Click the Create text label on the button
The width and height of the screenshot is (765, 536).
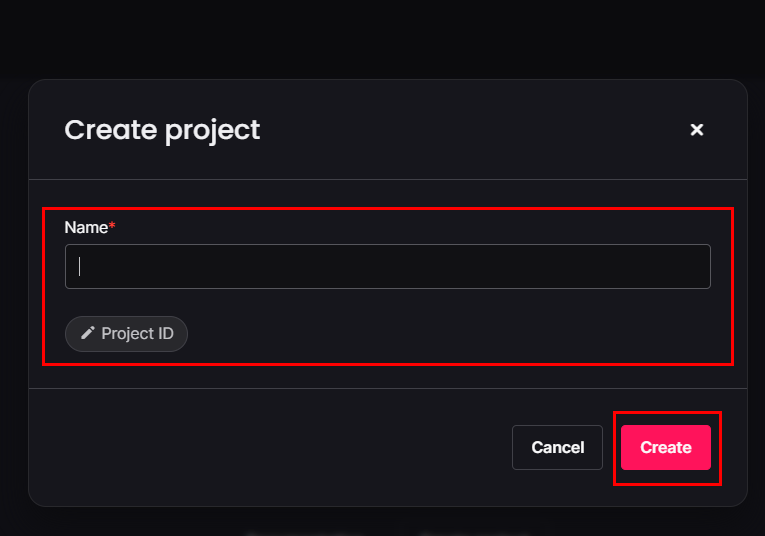(x=665, y=447)
